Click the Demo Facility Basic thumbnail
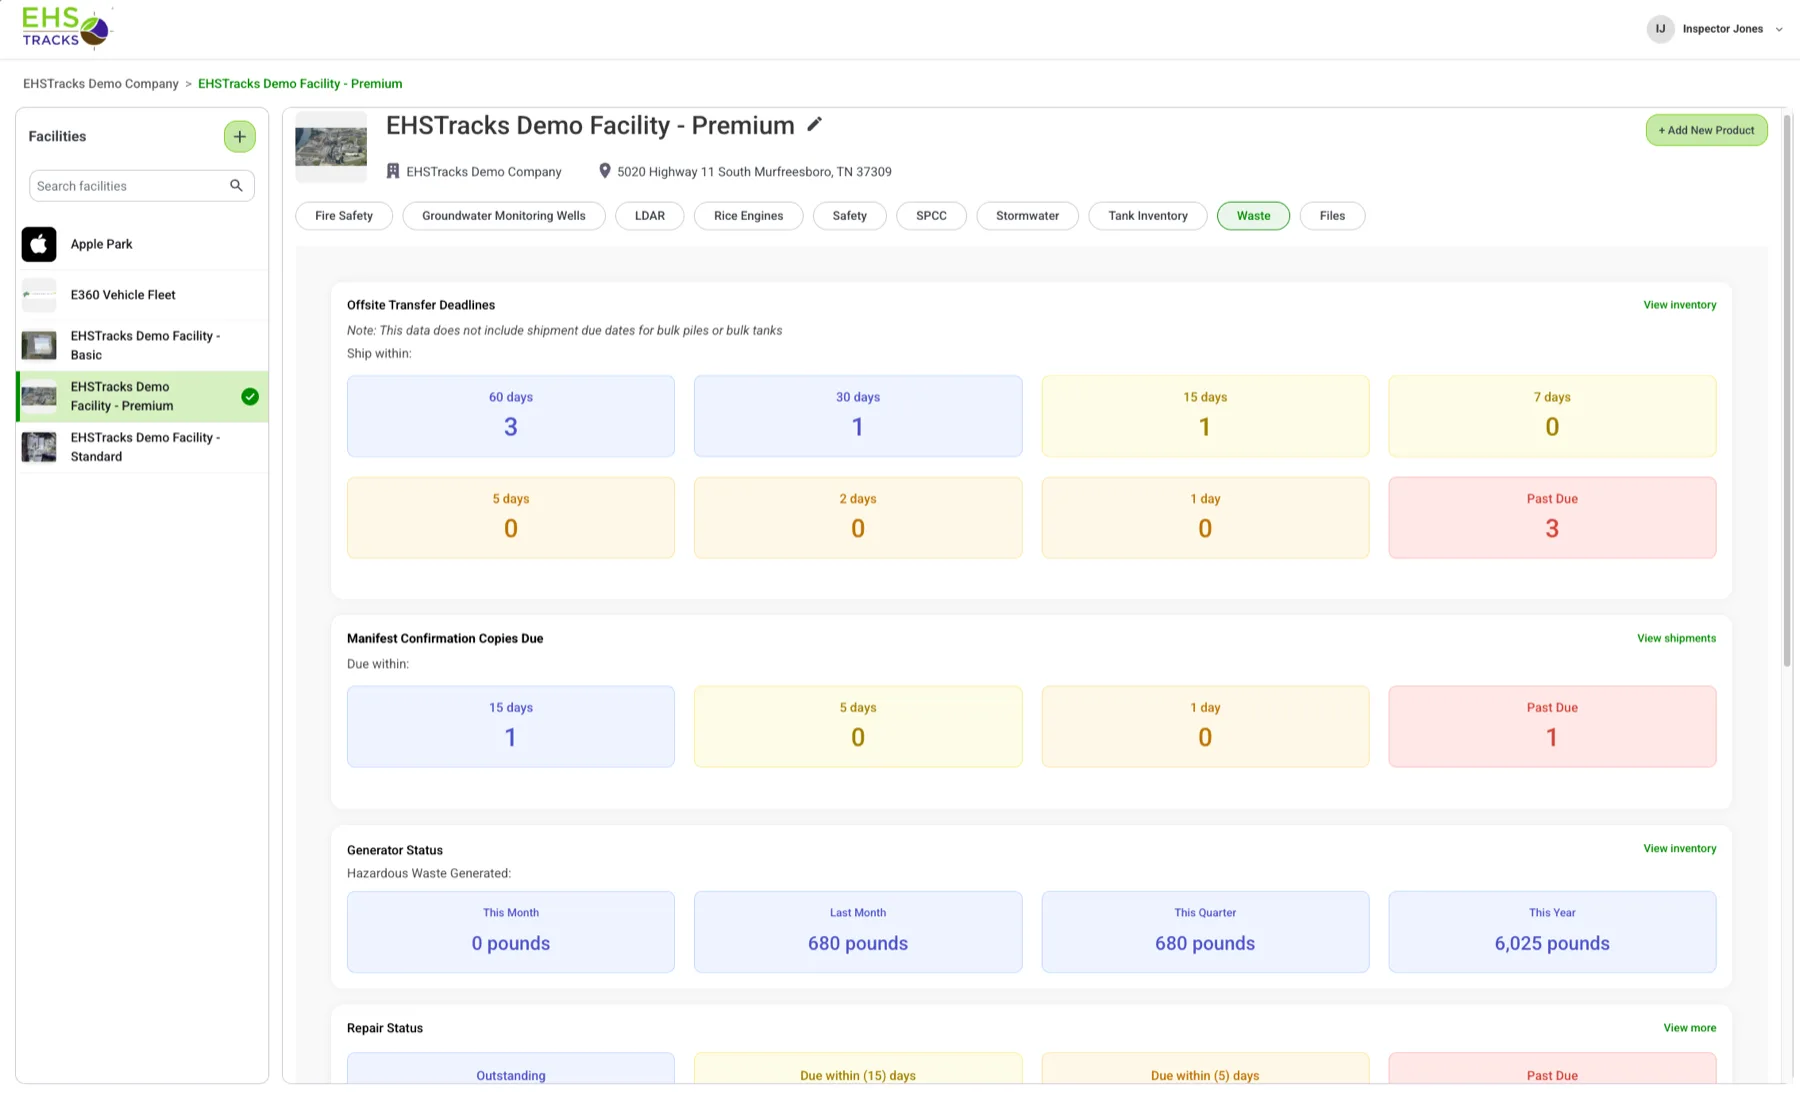The image size is (1800, 1095). (x=39, y=345)
